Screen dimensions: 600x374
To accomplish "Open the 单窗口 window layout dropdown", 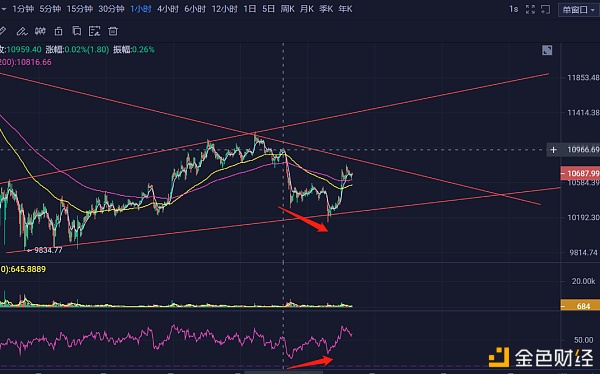I will point(579,10).
